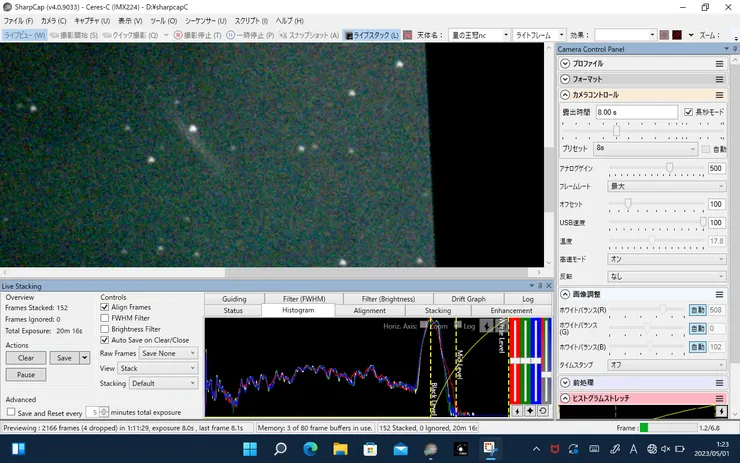Collapse the カメラコントロール section chevron

coord(565,95)
